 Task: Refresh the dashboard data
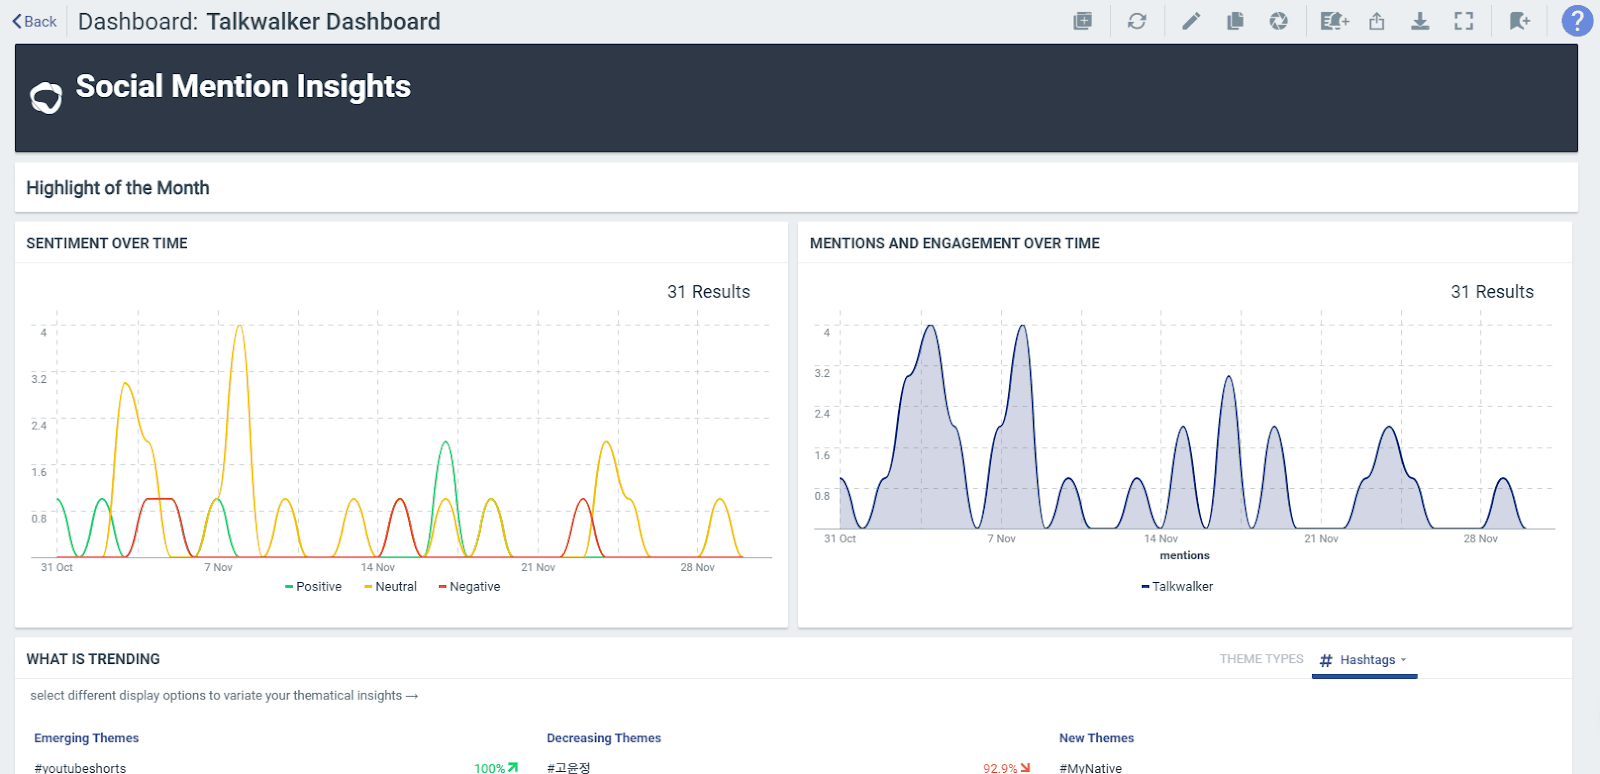(1137, 21)
